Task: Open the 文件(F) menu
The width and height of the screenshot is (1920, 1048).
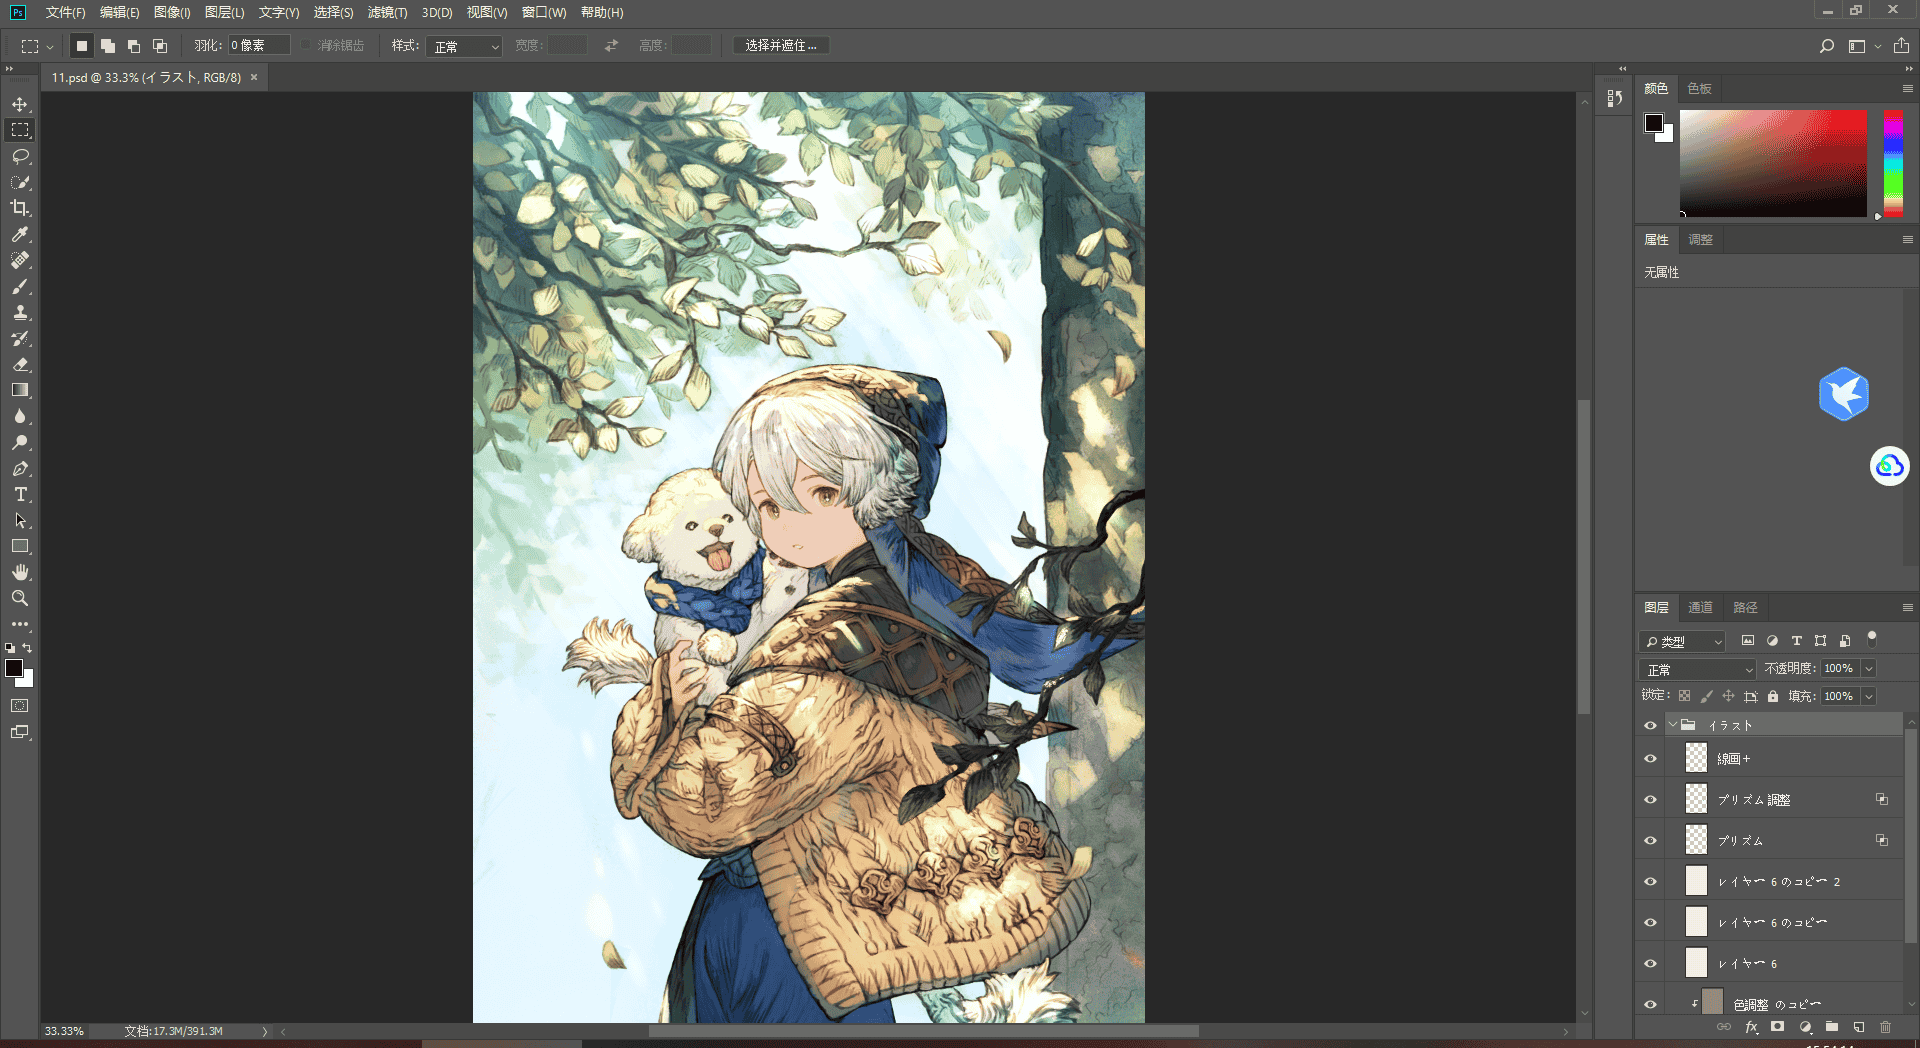Action: point(65,13)
